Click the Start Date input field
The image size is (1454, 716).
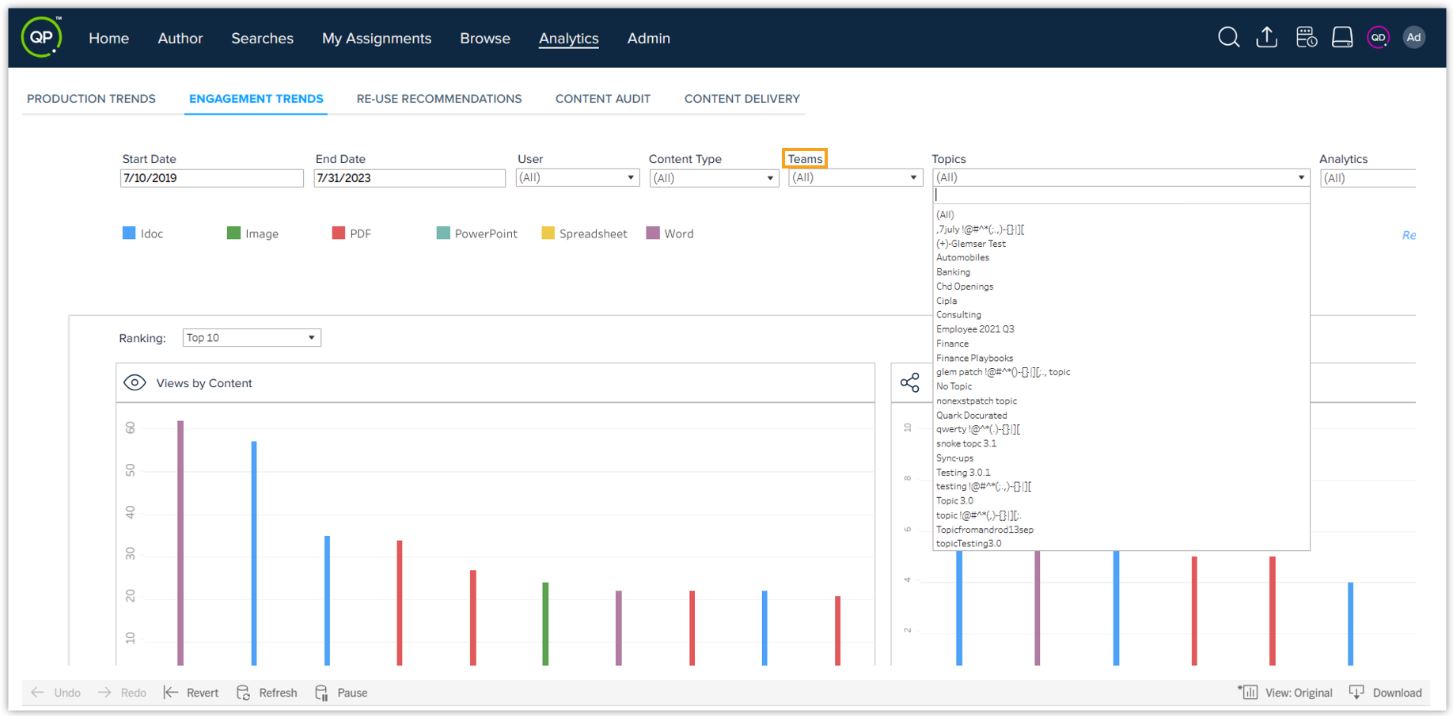click(x=211, y=178)
